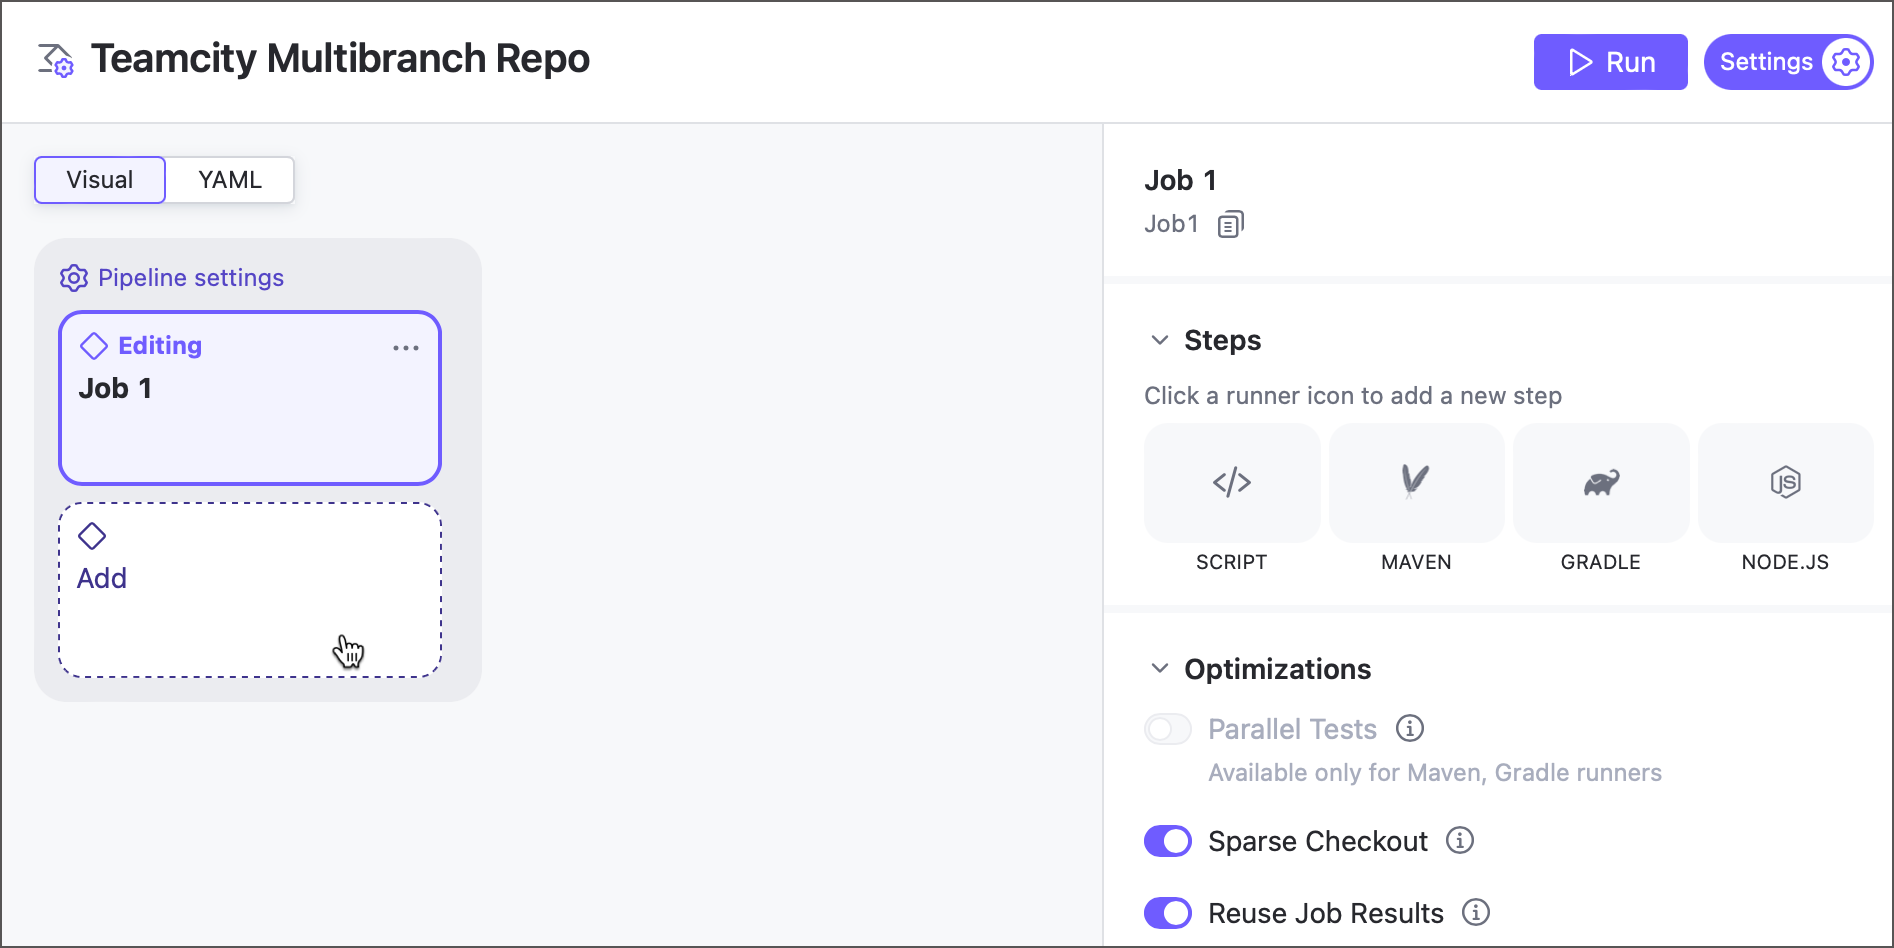Collapse the Optimizations section
The height and width of the screenshot is (948, 1894).
click(1160, 668)
